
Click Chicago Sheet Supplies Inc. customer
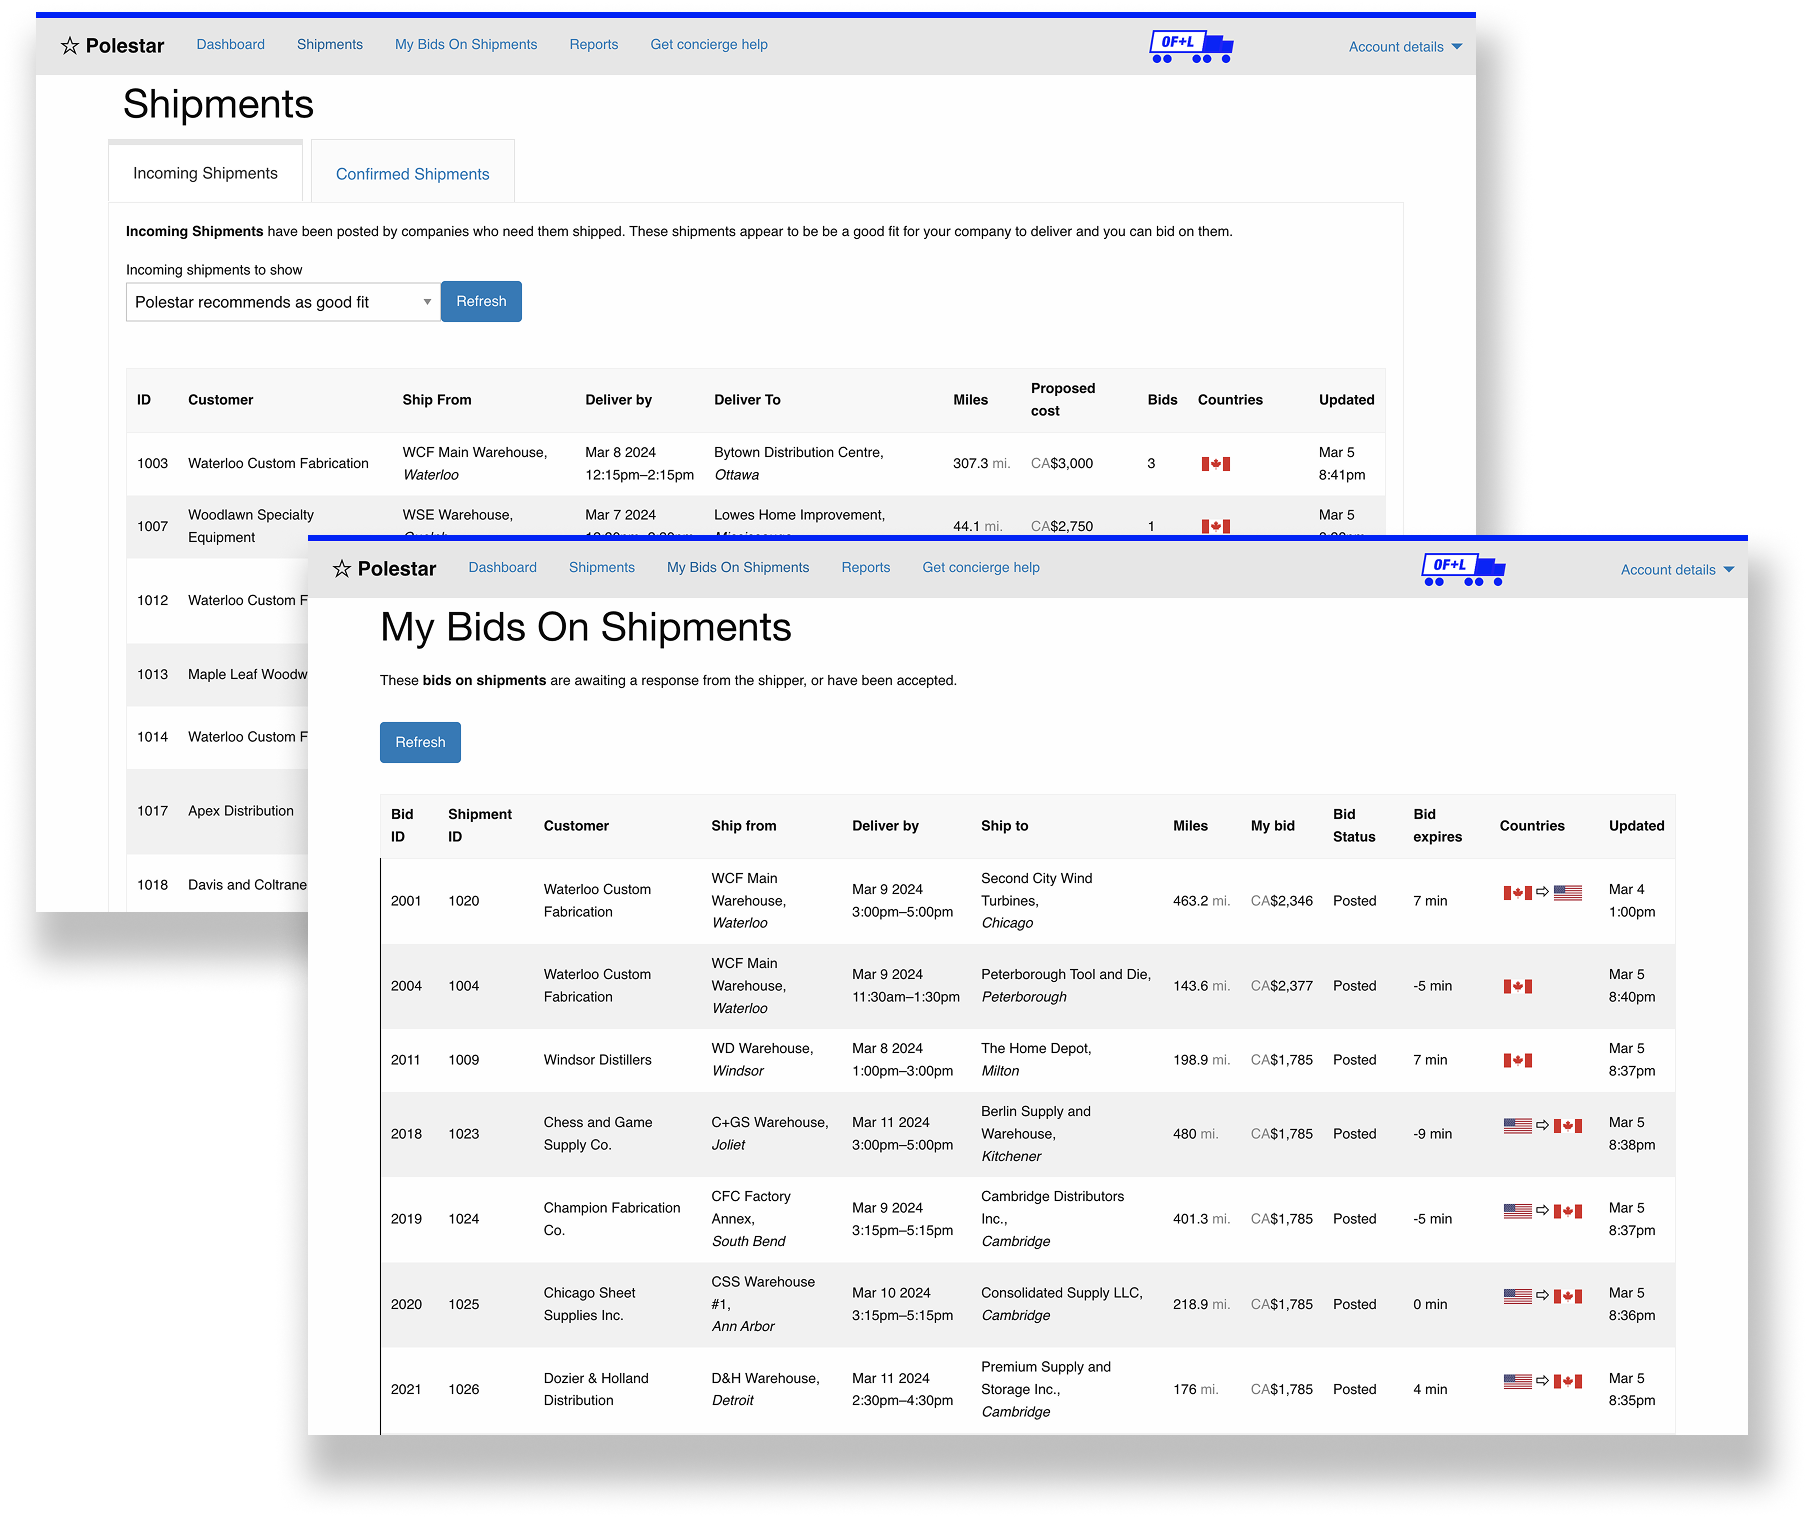(590, 1304)
